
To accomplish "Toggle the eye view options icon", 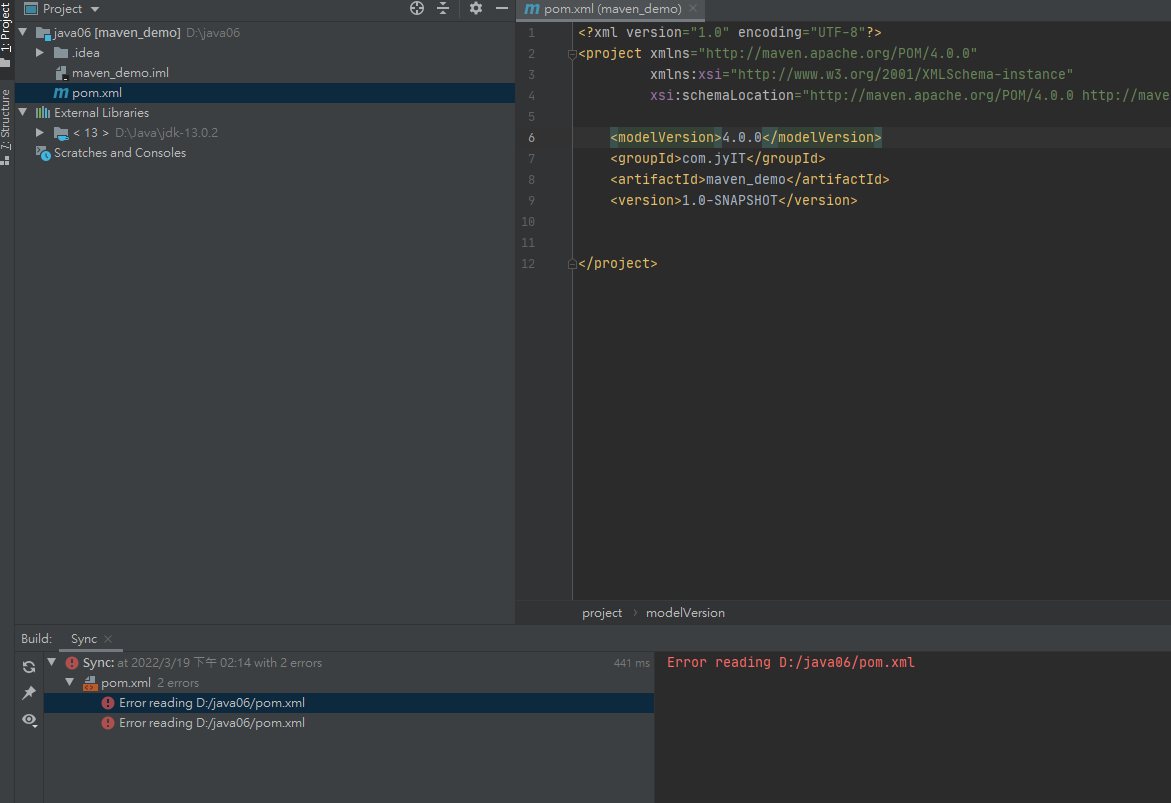I will pos(29,720).
